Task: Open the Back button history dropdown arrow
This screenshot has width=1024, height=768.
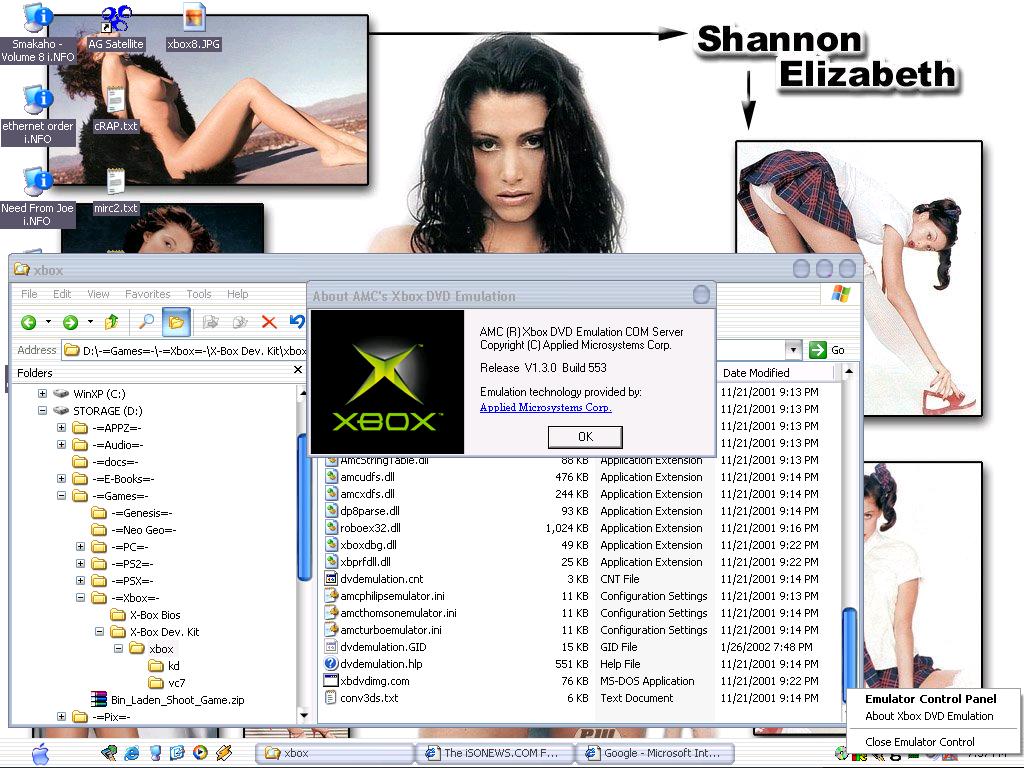Action: (x=48, y=322)
